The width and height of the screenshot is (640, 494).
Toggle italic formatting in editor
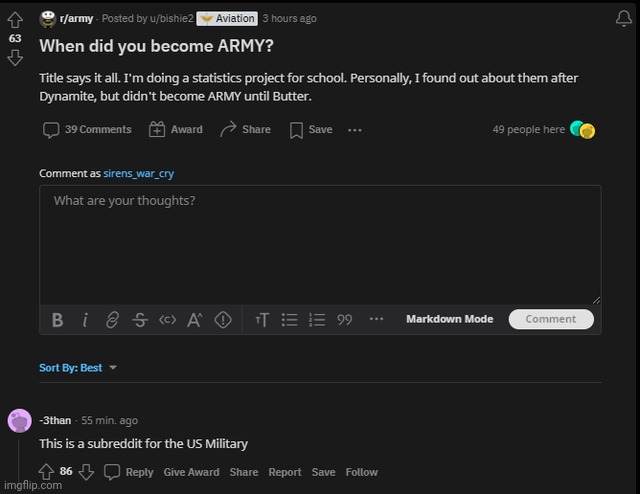coord(85,320)
